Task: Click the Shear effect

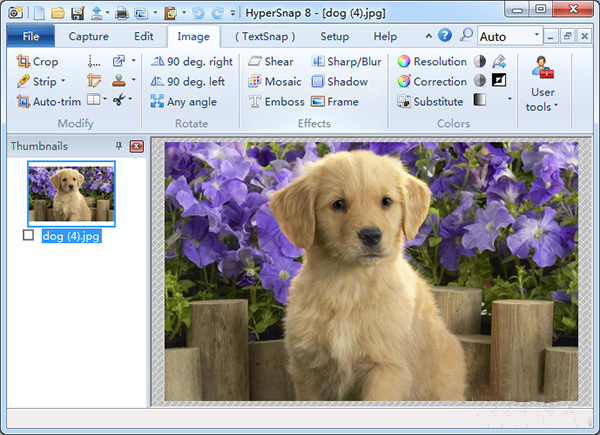Action: 271,61
